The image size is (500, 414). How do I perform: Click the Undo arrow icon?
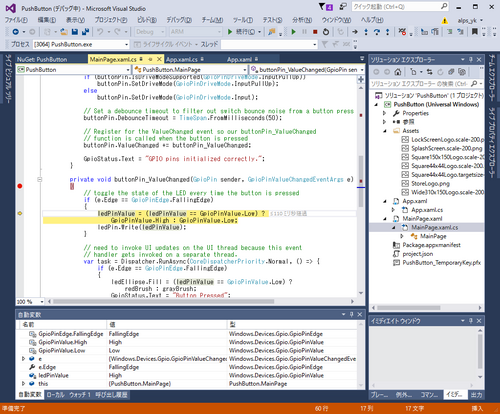pyautogui.click(x=100, y=32)
